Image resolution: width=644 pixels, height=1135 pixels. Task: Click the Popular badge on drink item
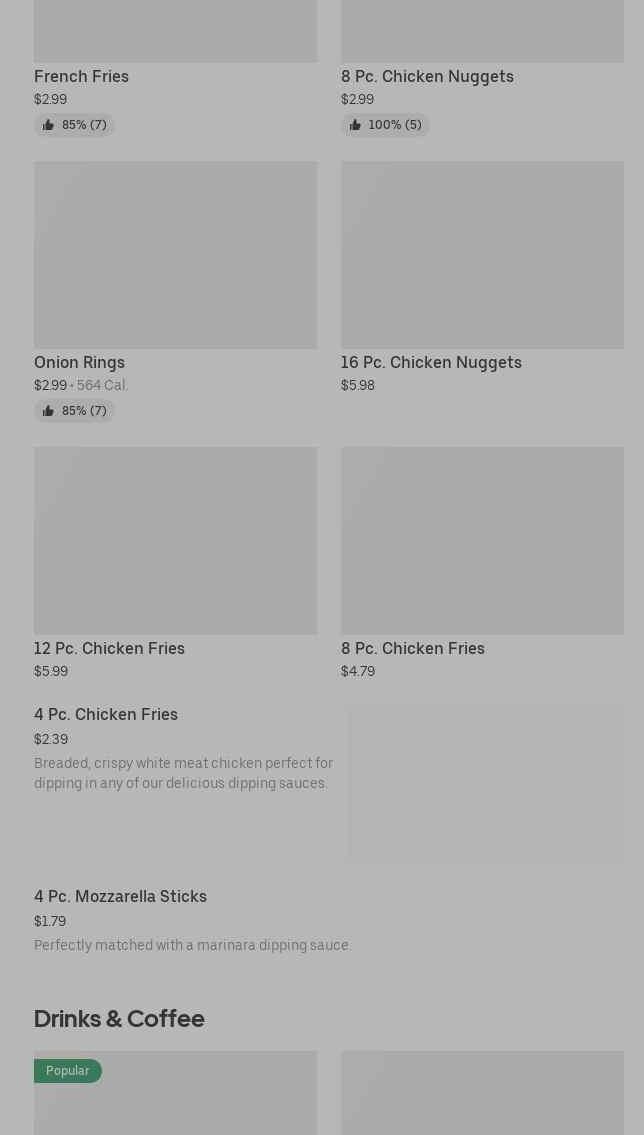(x=67, y=1071)
